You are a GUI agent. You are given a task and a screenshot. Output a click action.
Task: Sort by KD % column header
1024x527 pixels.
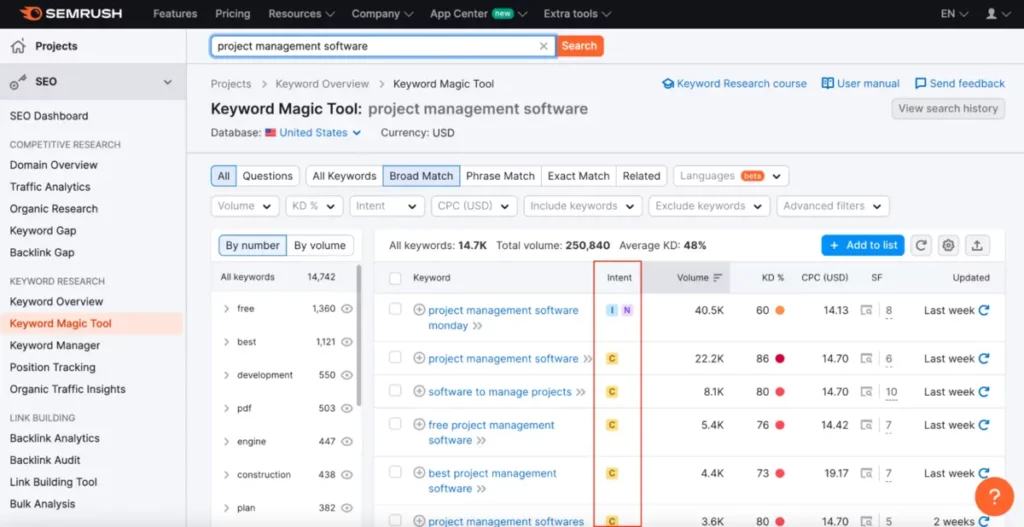(x=773, y=278)
